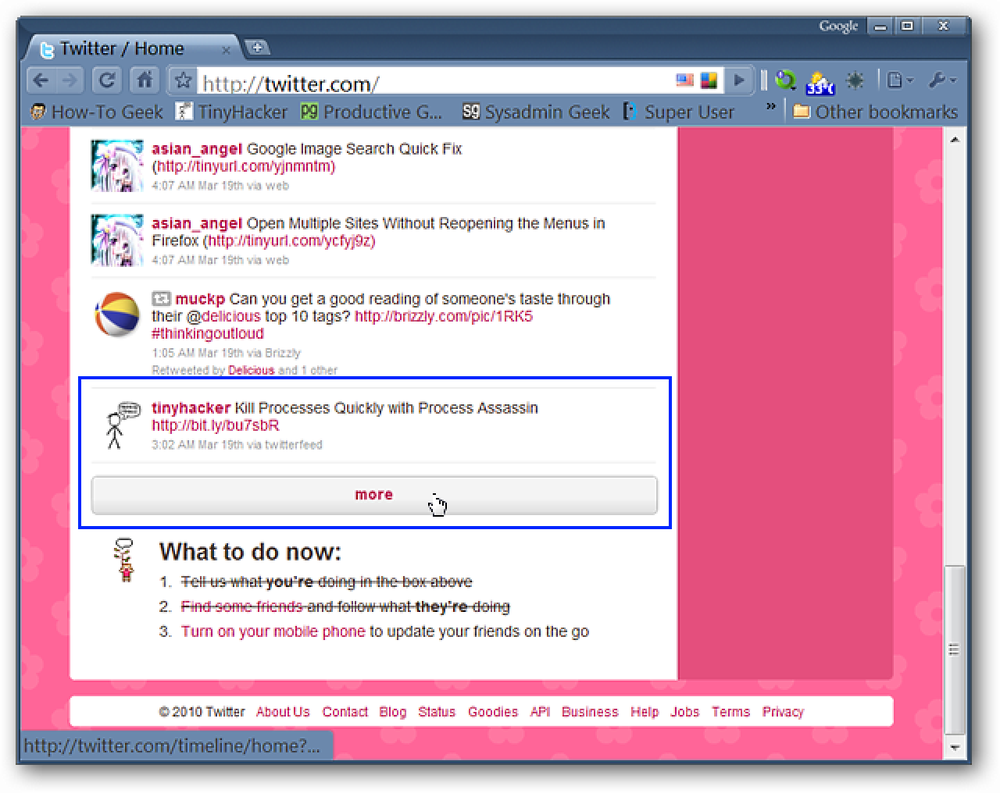
Task: Open the brizzly.com/pic/1RK5 link
Action: click(x=443, y=316)
